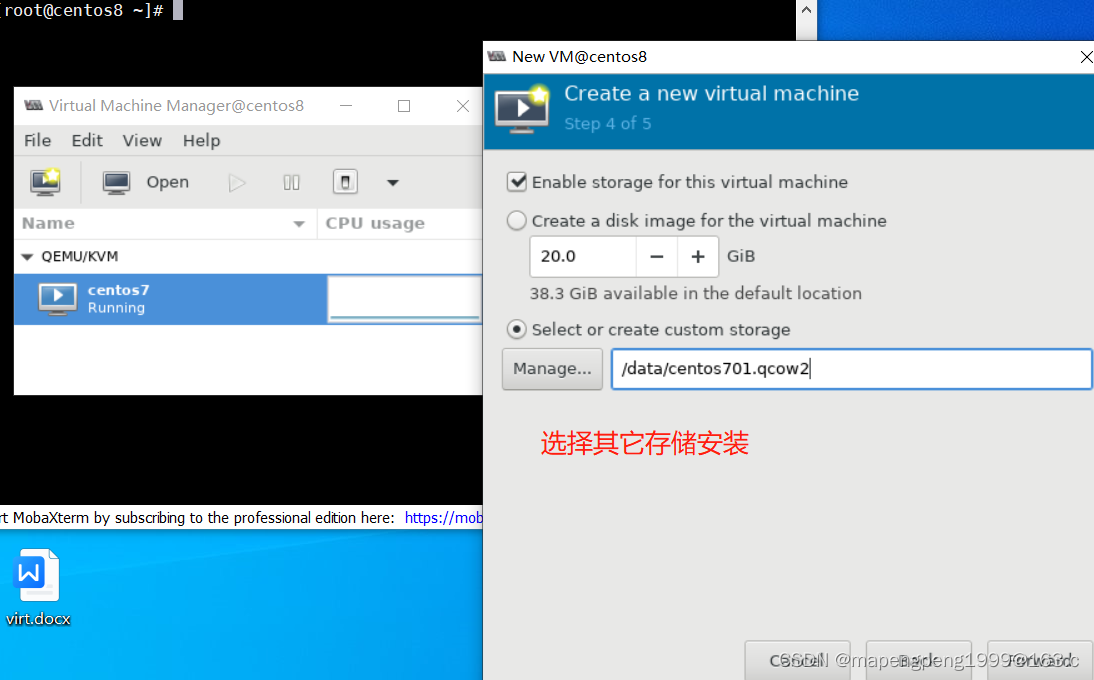Open the virt.docx desktop file icon

click(38, 575)
